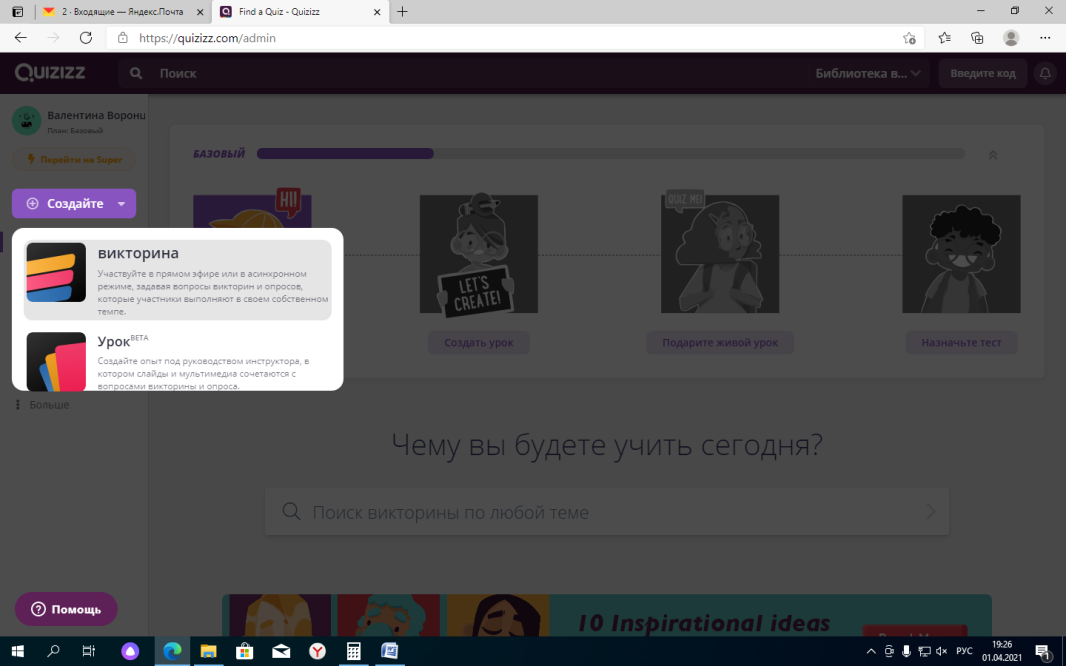Open Yandex browser from taskbar
The width and height of the screenshot is (1066, 666).
(x=317, y=651)
